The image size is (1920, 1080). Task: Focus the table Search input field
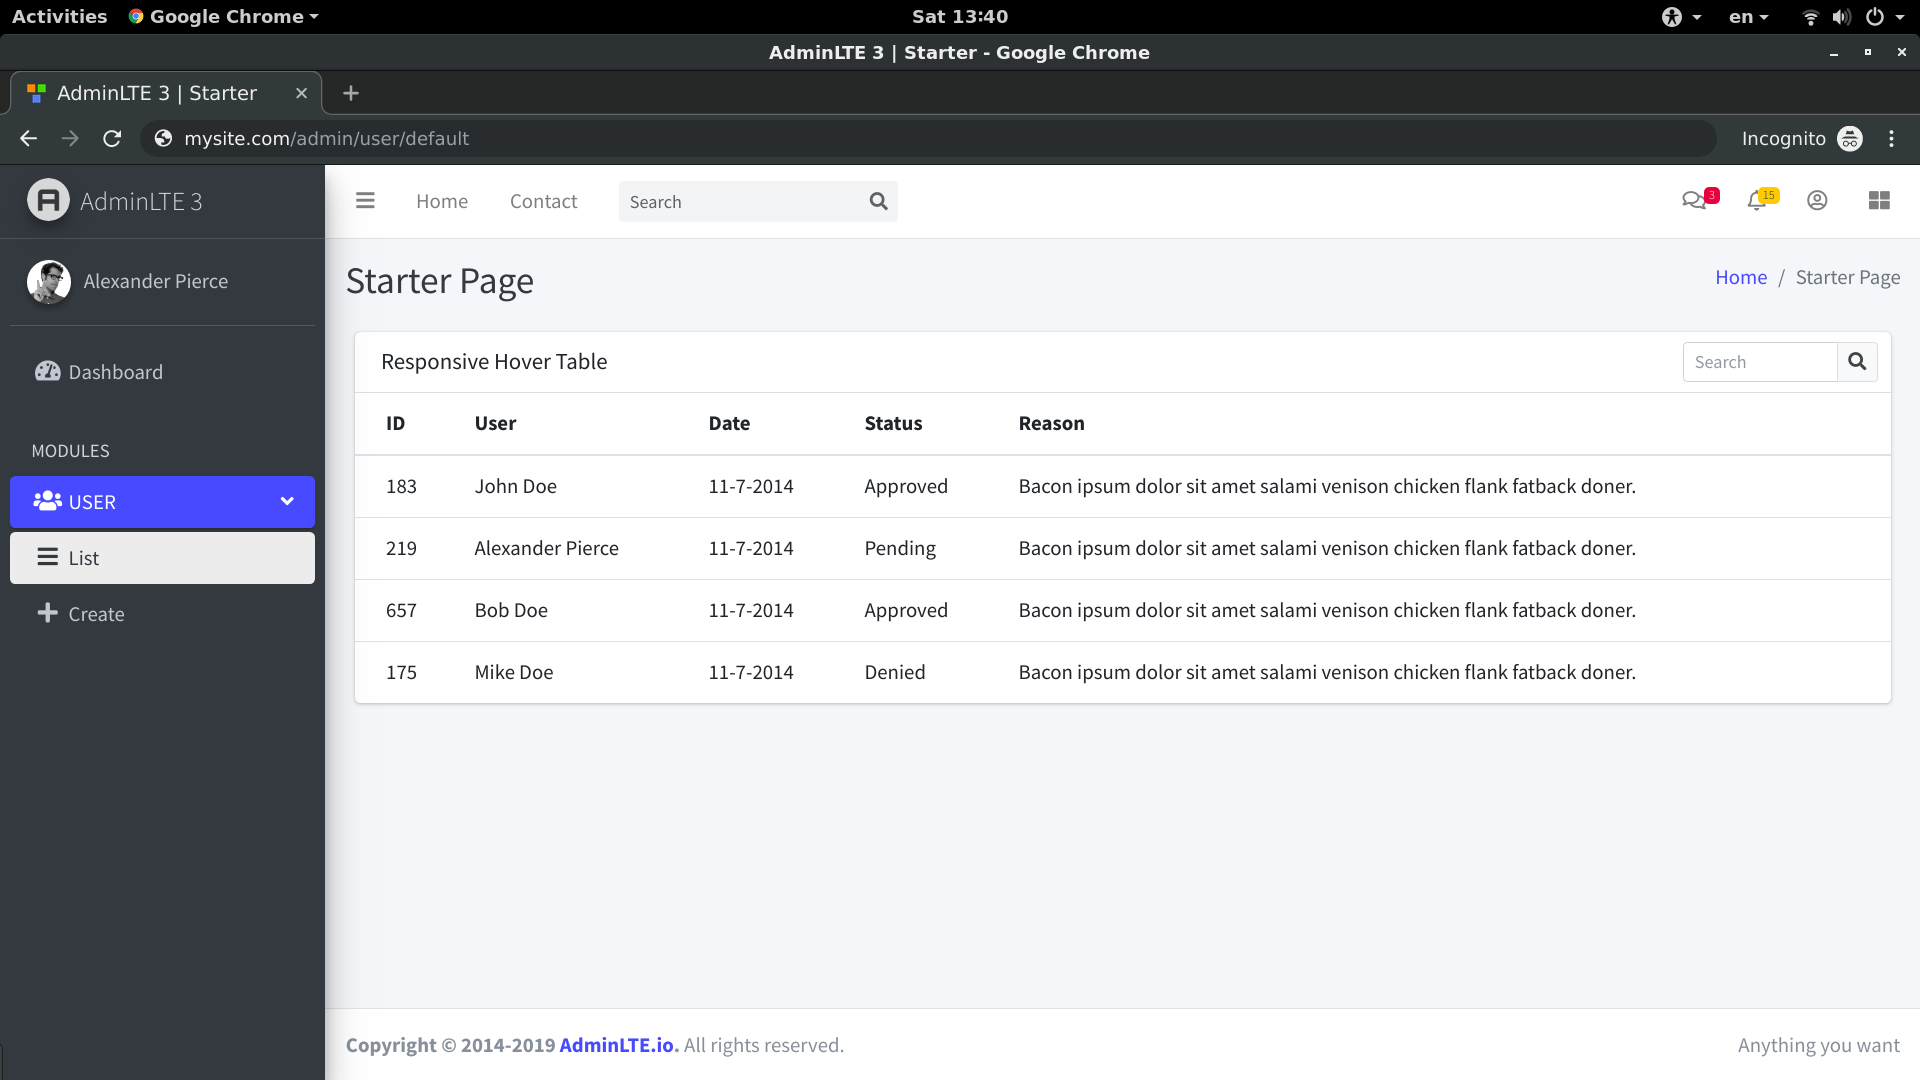pos(1759,362)
